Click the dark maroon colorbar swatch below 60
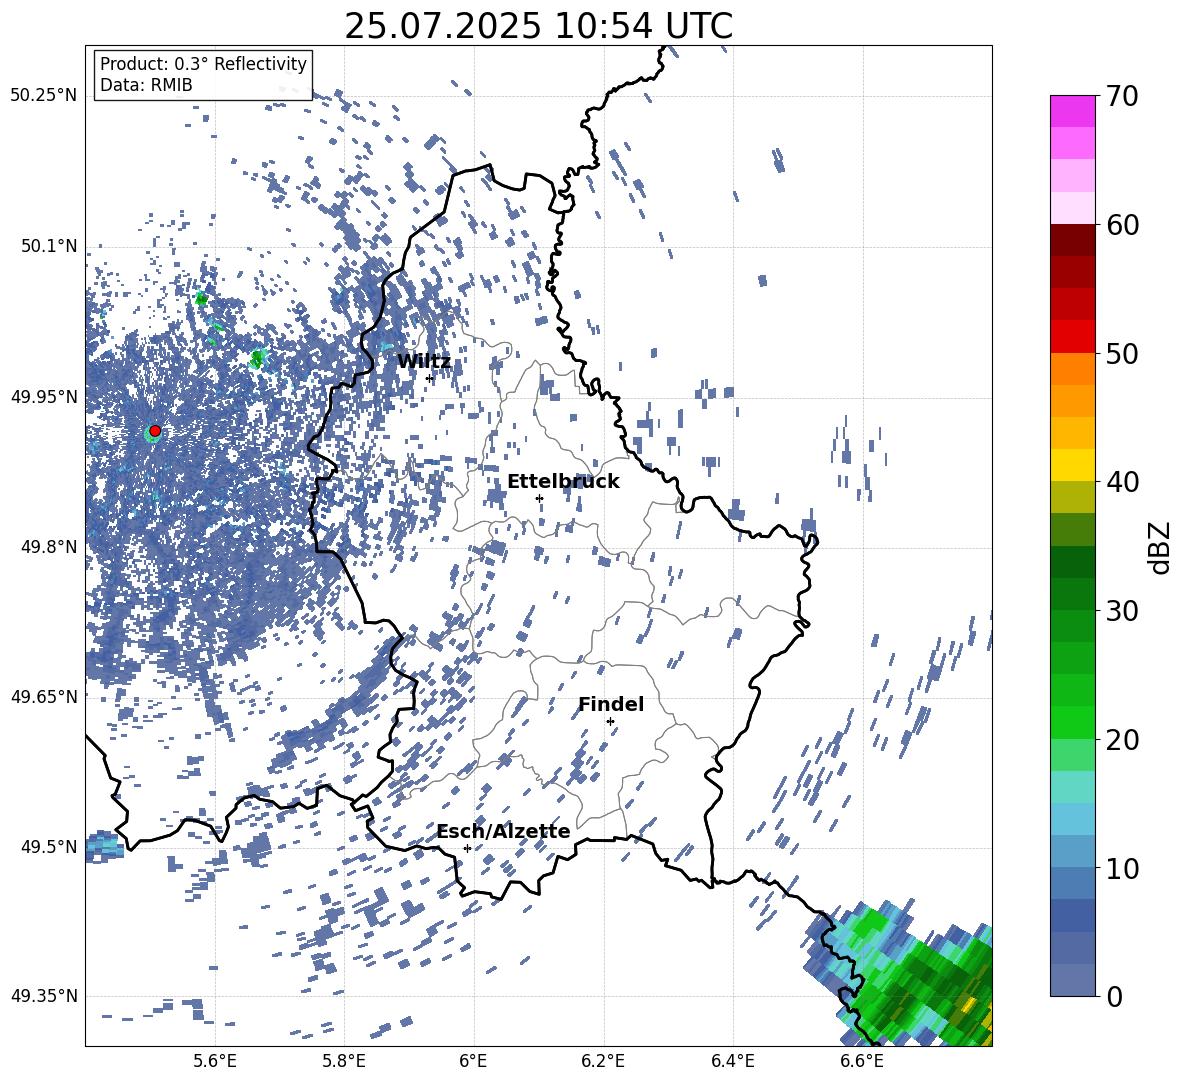This screenshot has width=1184, height=1081. click(x=1072, y=240)
